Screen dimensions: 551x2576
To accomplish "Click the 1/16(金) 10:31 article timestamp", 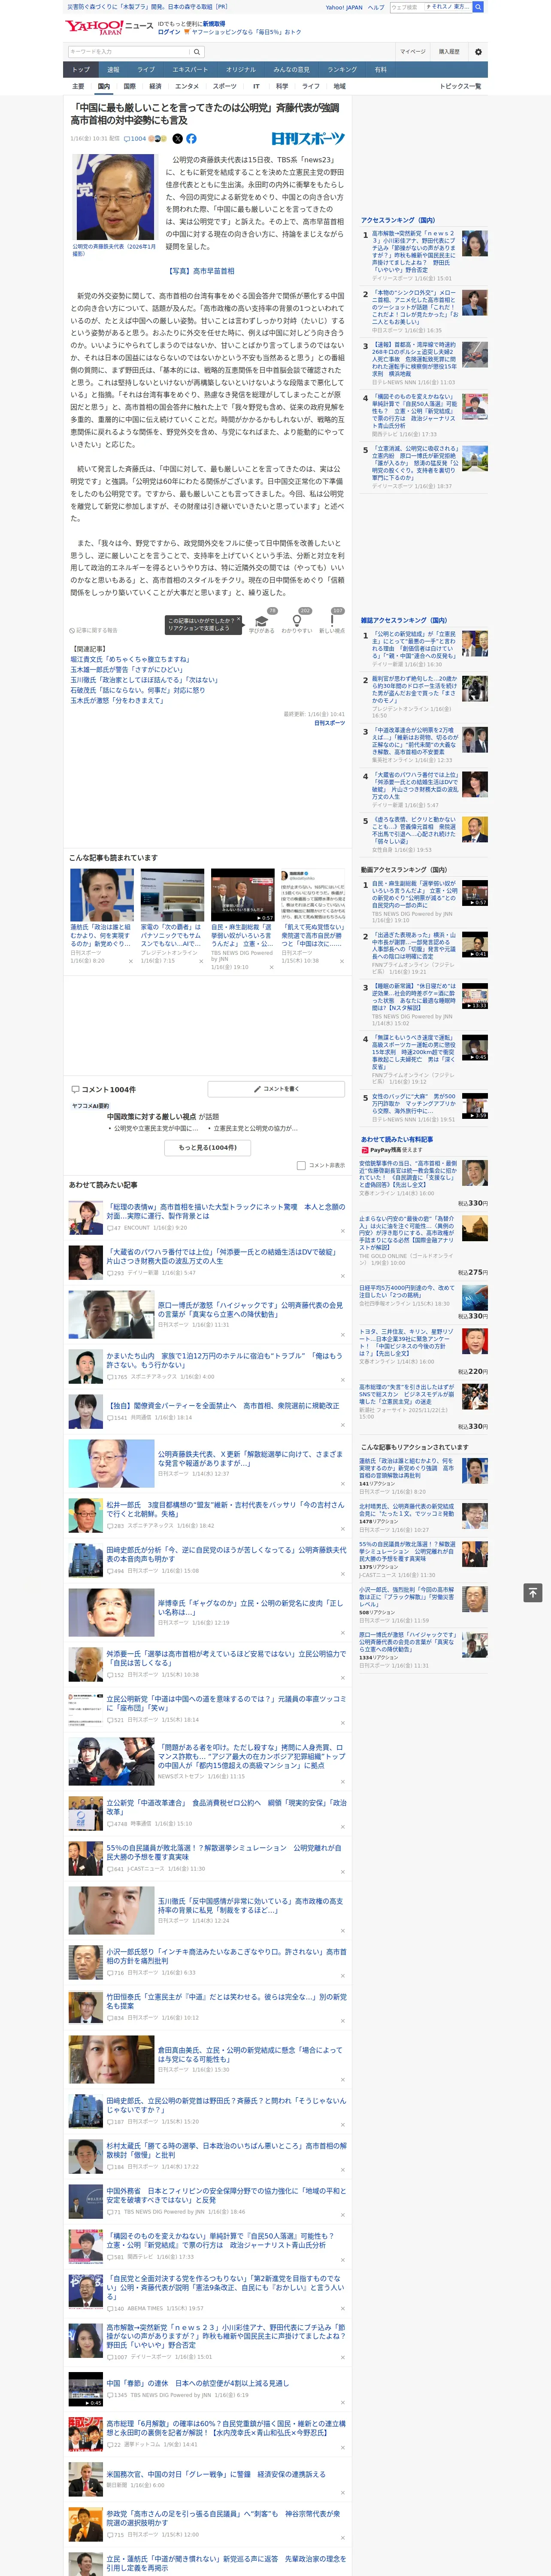I will click(94, 139).
